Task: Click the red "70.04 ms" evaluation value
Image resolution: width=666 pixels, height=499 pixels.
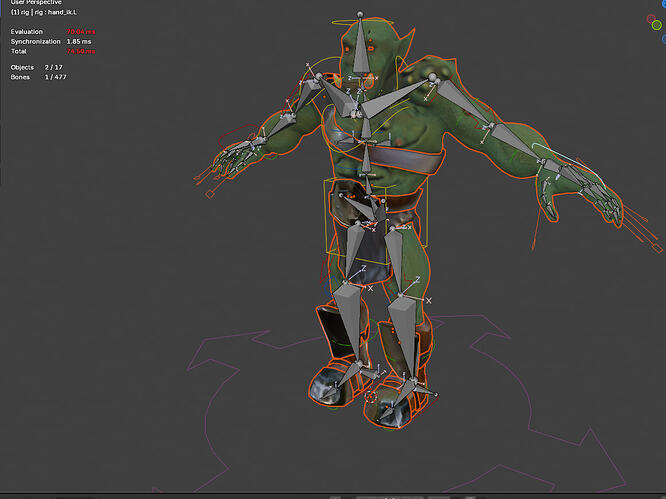Action: [81, 32]
